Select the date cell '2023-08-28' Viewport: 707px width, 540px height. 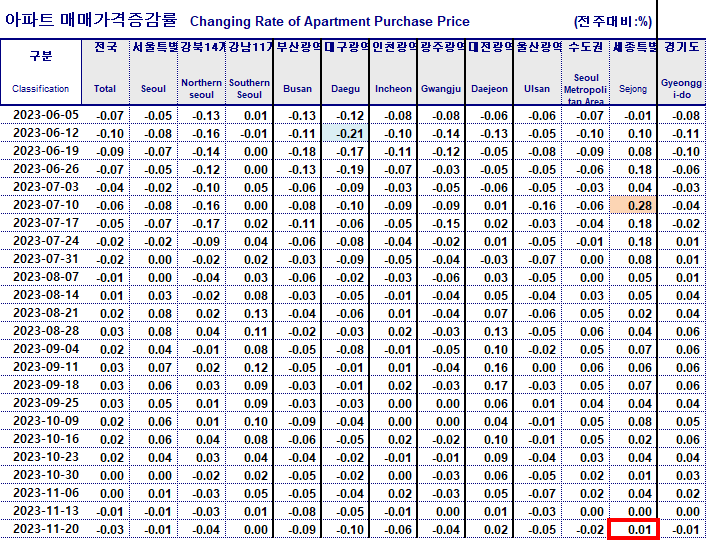pyautogui.click(x=46, y=331)
